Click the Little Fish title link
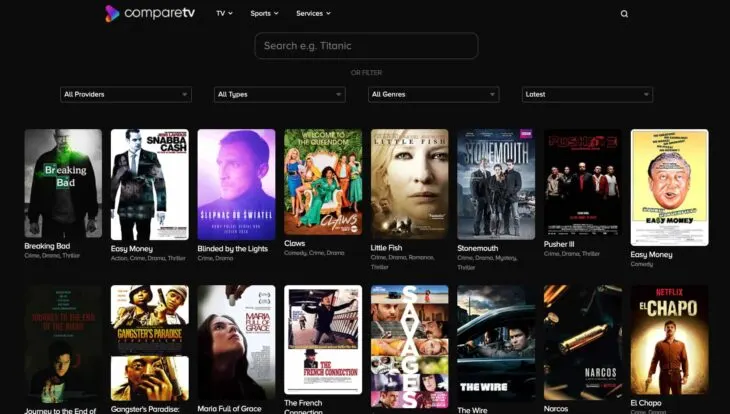Screen dimensions: 730x414 tap(386, 248)
